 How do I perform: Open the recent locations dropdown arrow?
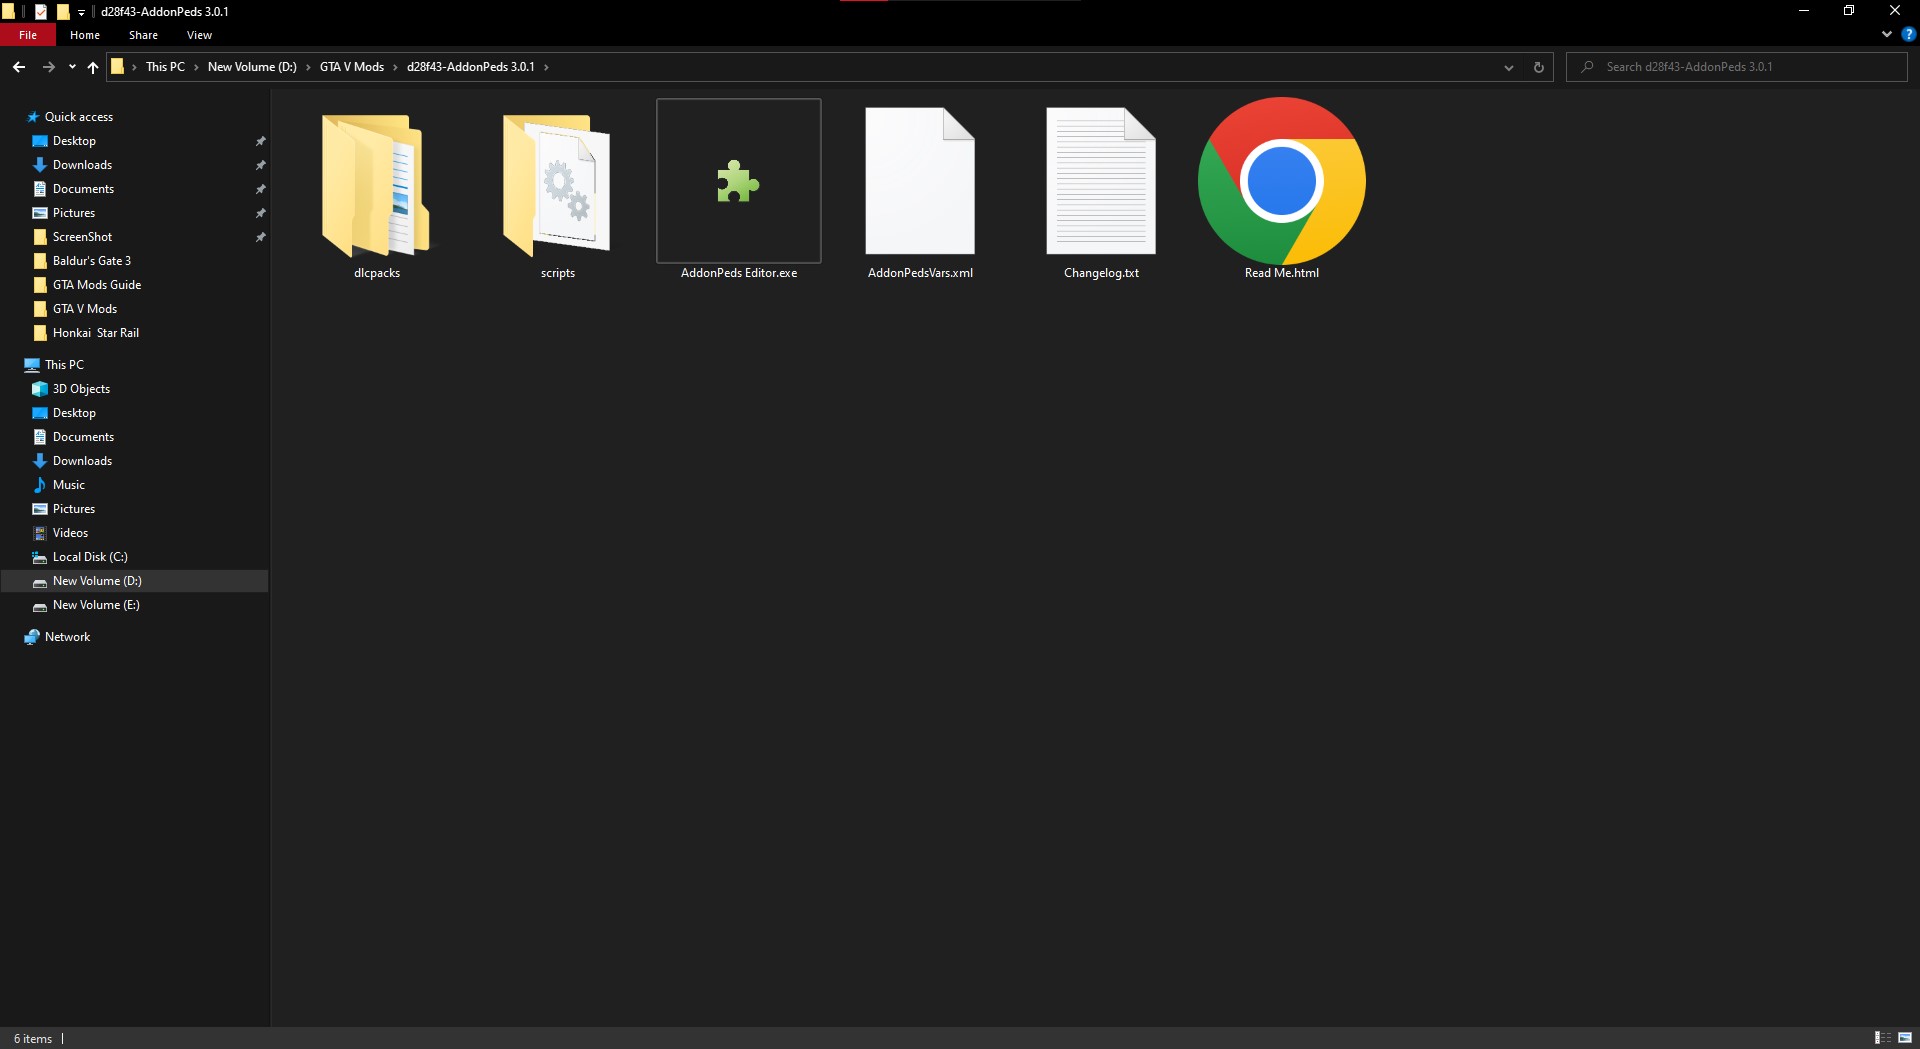[72, 67]
